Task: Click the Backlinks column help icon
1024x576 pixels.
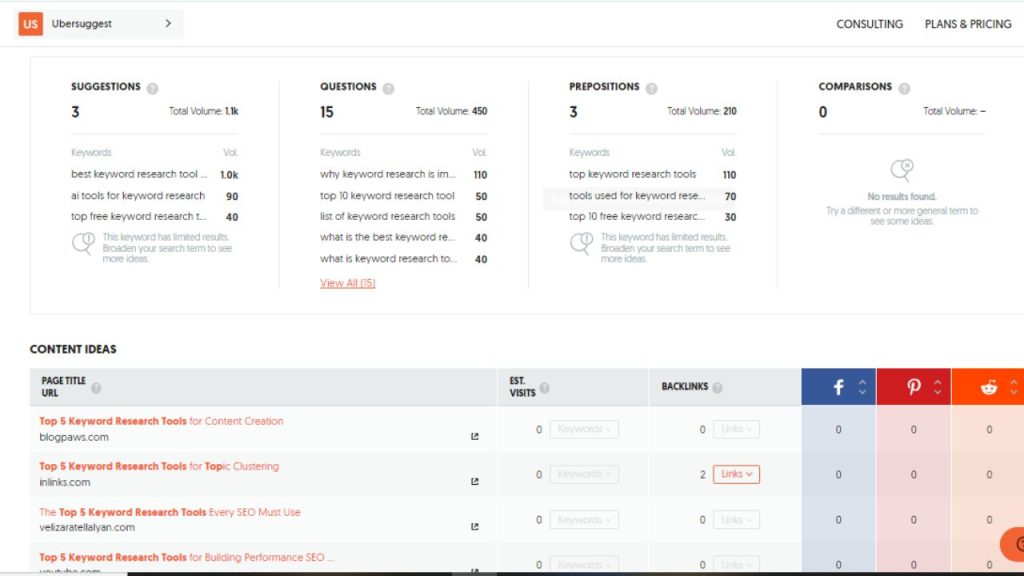Action: (717, 388)
